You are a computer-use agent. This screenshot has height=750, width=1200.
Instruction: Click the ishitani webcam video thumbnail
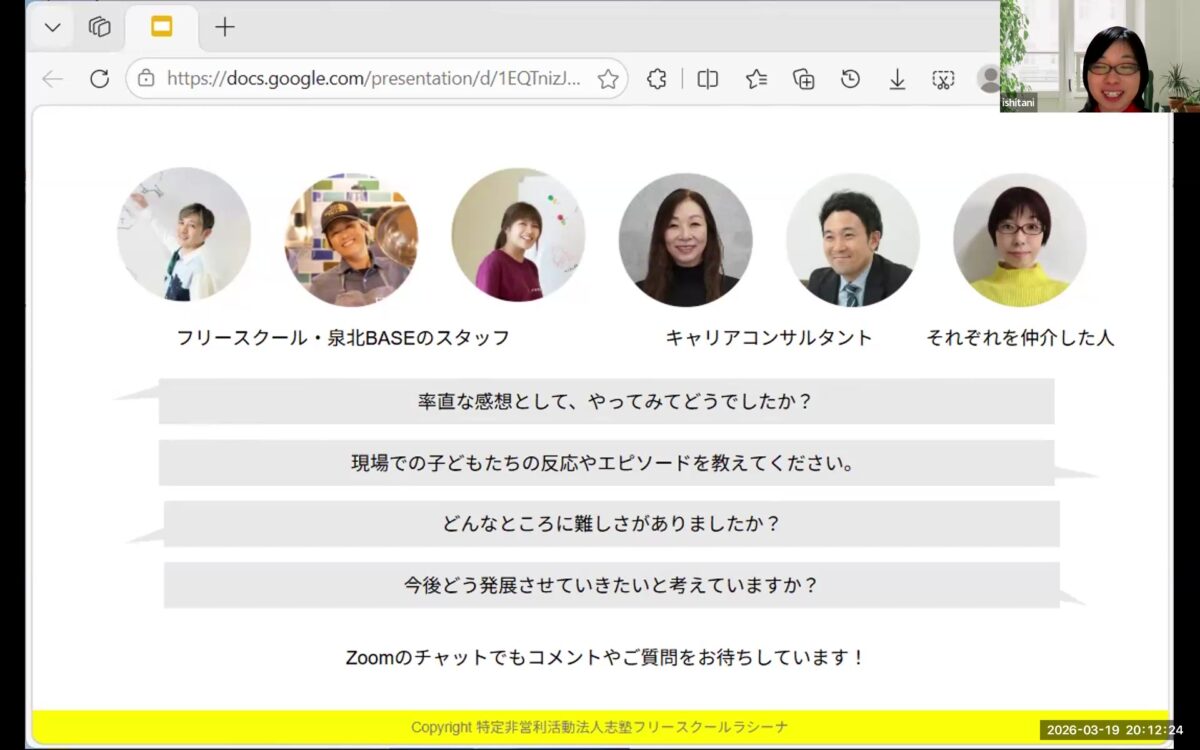pos(1099,55)
